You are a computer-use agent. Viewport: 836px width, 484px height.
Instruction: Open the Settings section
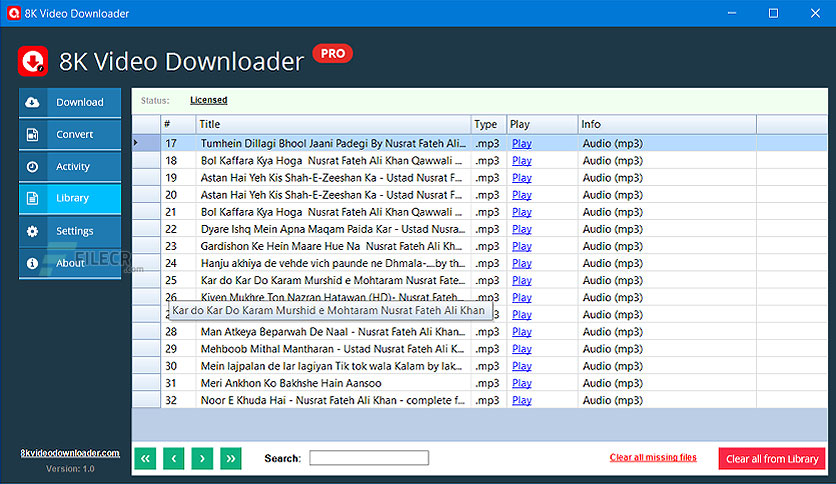click(70, 231)
